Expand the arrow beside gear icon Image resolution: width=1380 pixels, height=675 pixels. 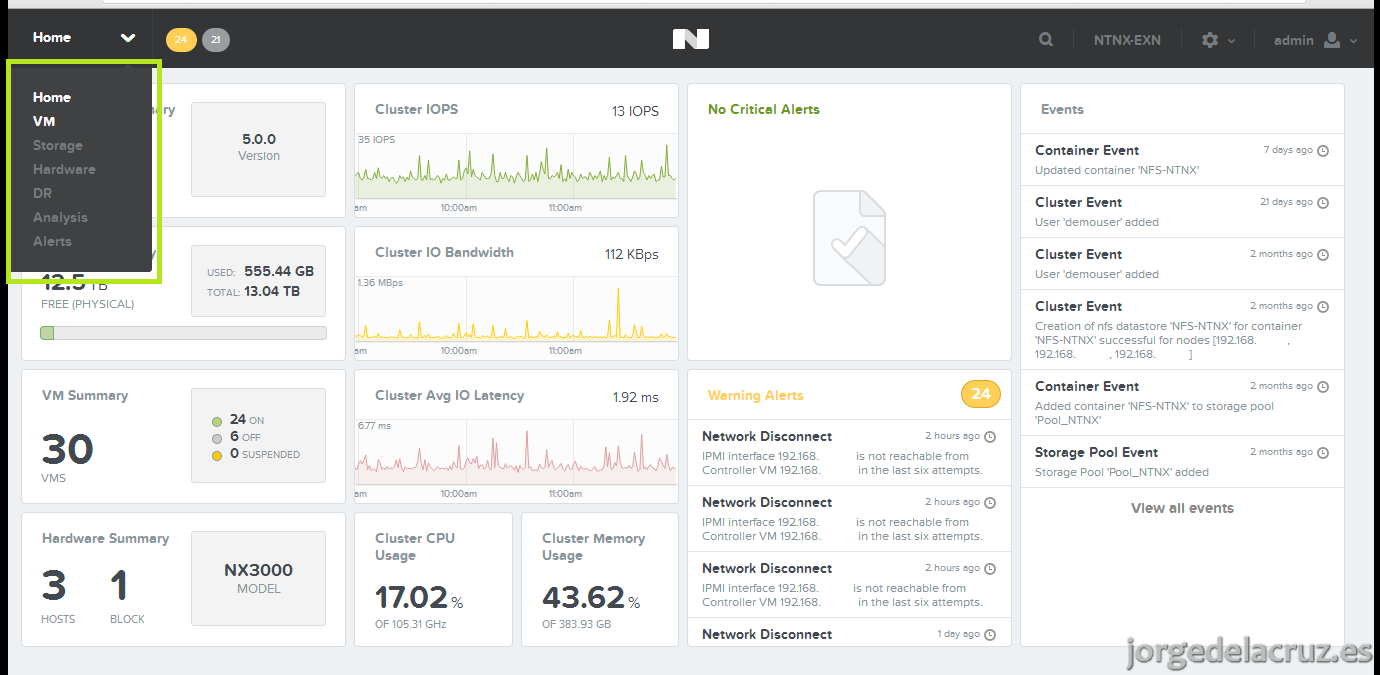point(1231,41)
